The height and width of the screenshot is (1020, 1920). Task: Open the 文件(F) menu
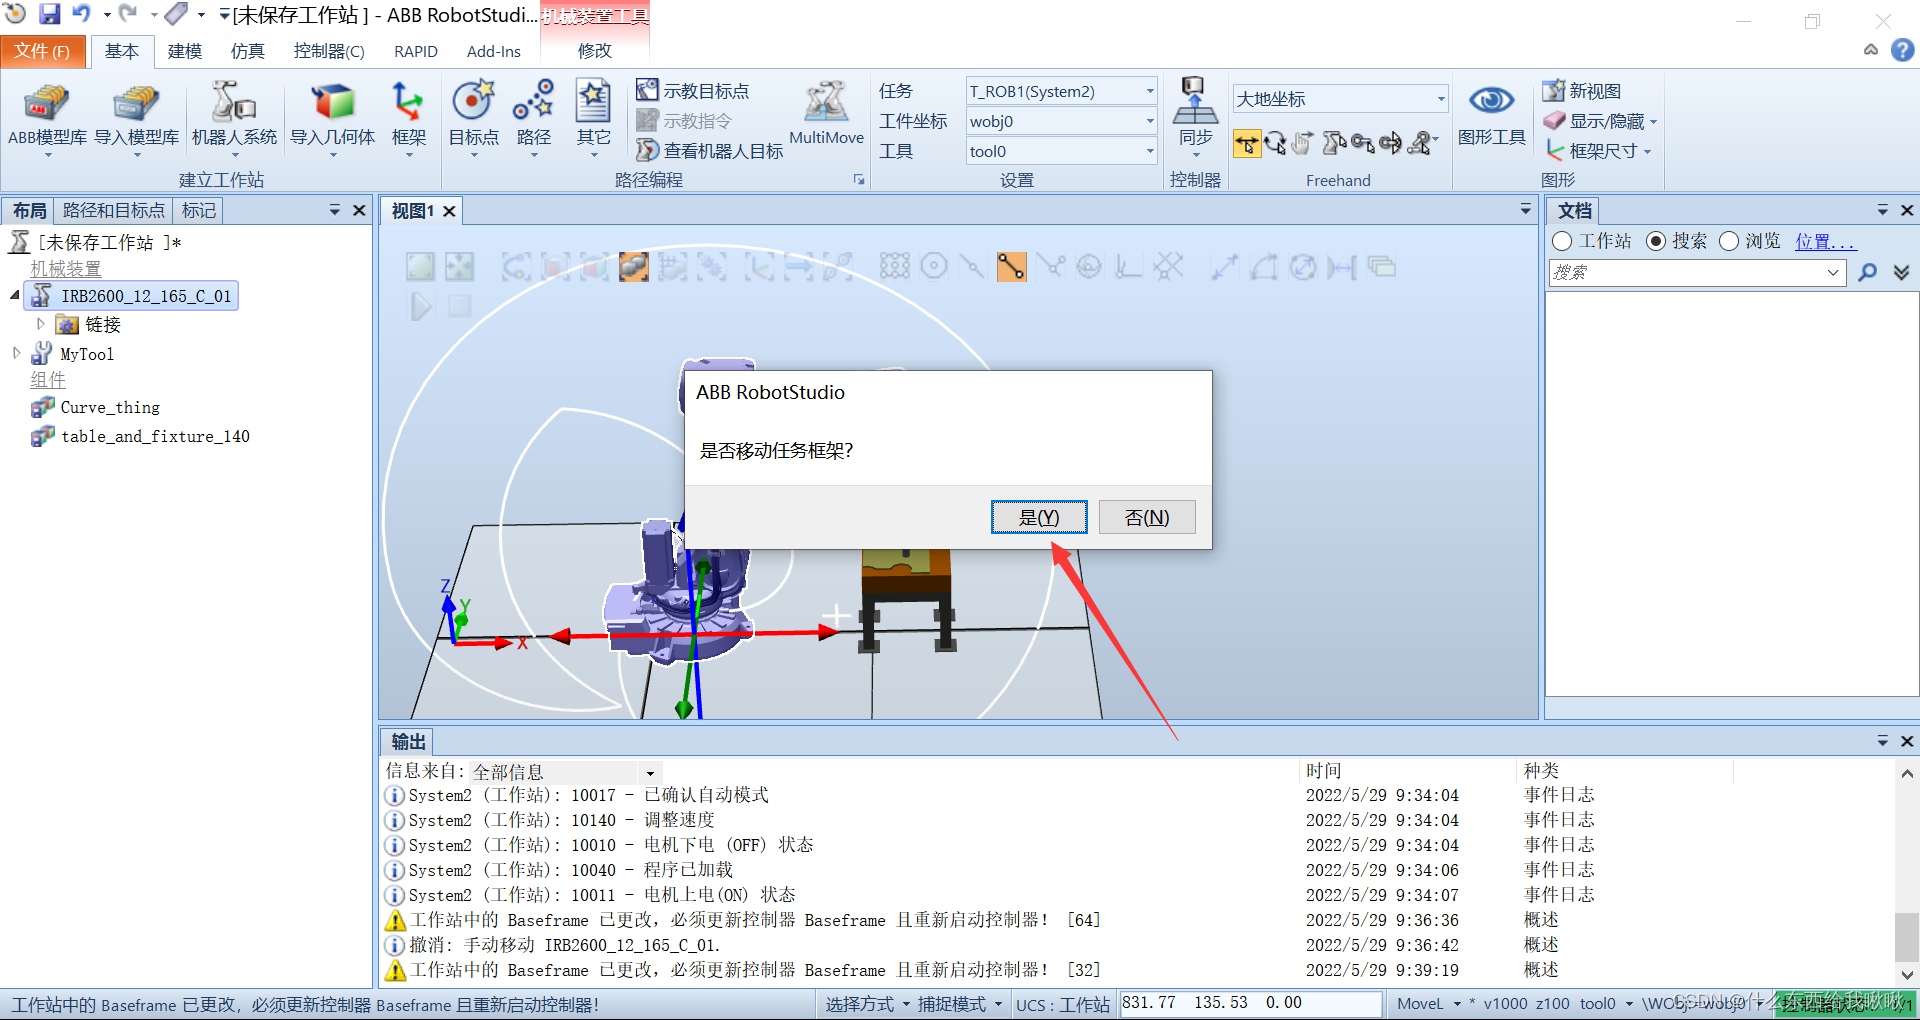pyautogui.click(x=42, y=51)
